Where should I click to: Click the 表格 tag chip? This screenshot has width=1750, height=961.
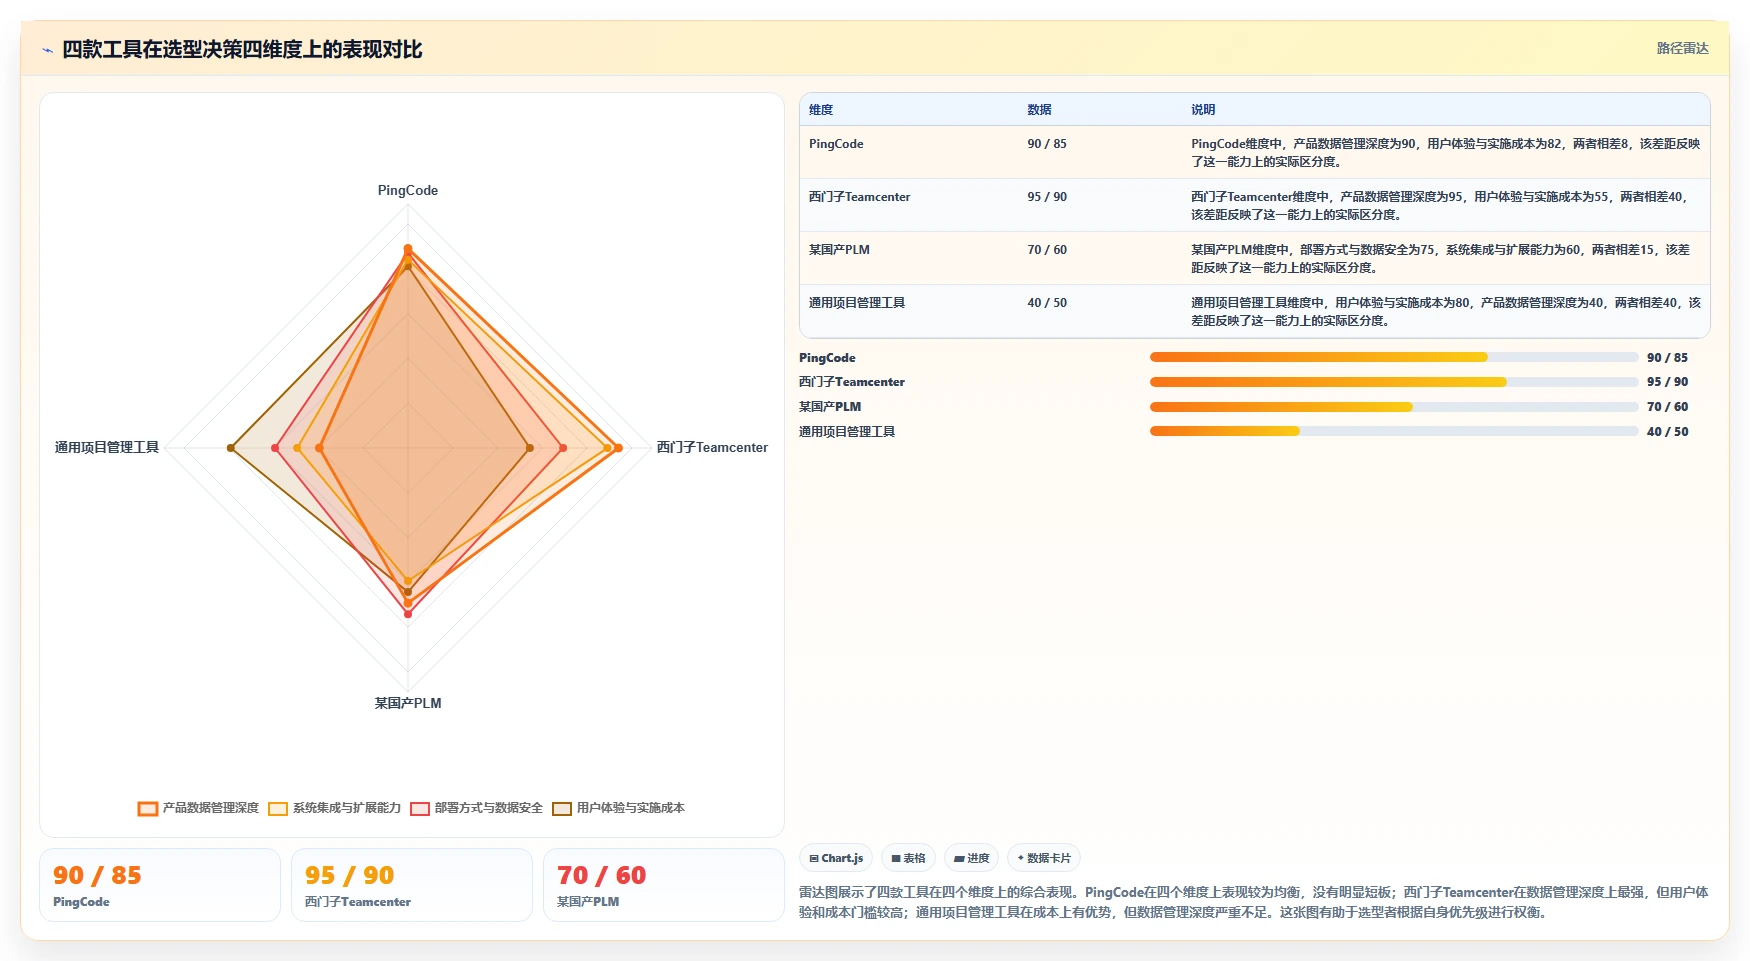point(908,858)
